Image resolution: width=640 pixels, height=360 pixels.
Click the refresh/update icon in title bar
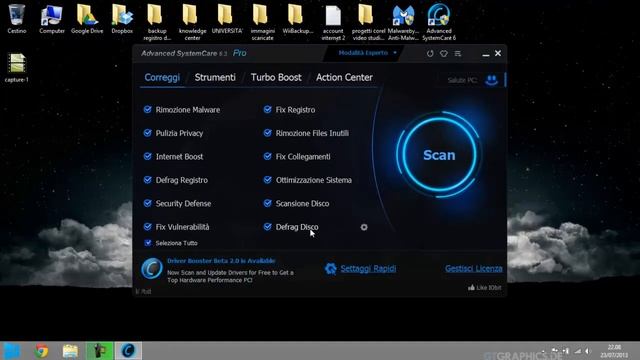pyautogui.click(x=430, y=53)
